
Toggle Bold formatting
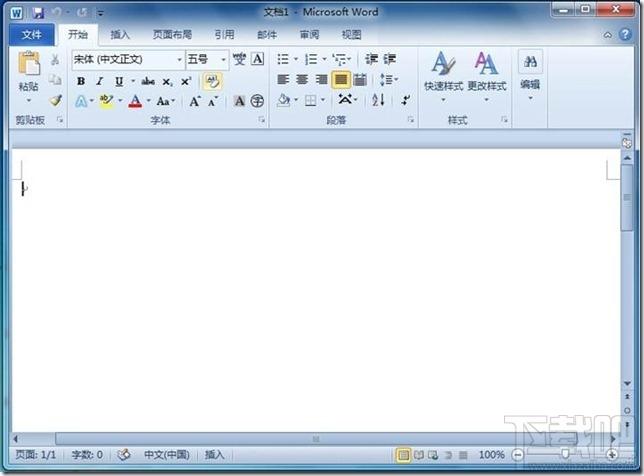point(81,81)
